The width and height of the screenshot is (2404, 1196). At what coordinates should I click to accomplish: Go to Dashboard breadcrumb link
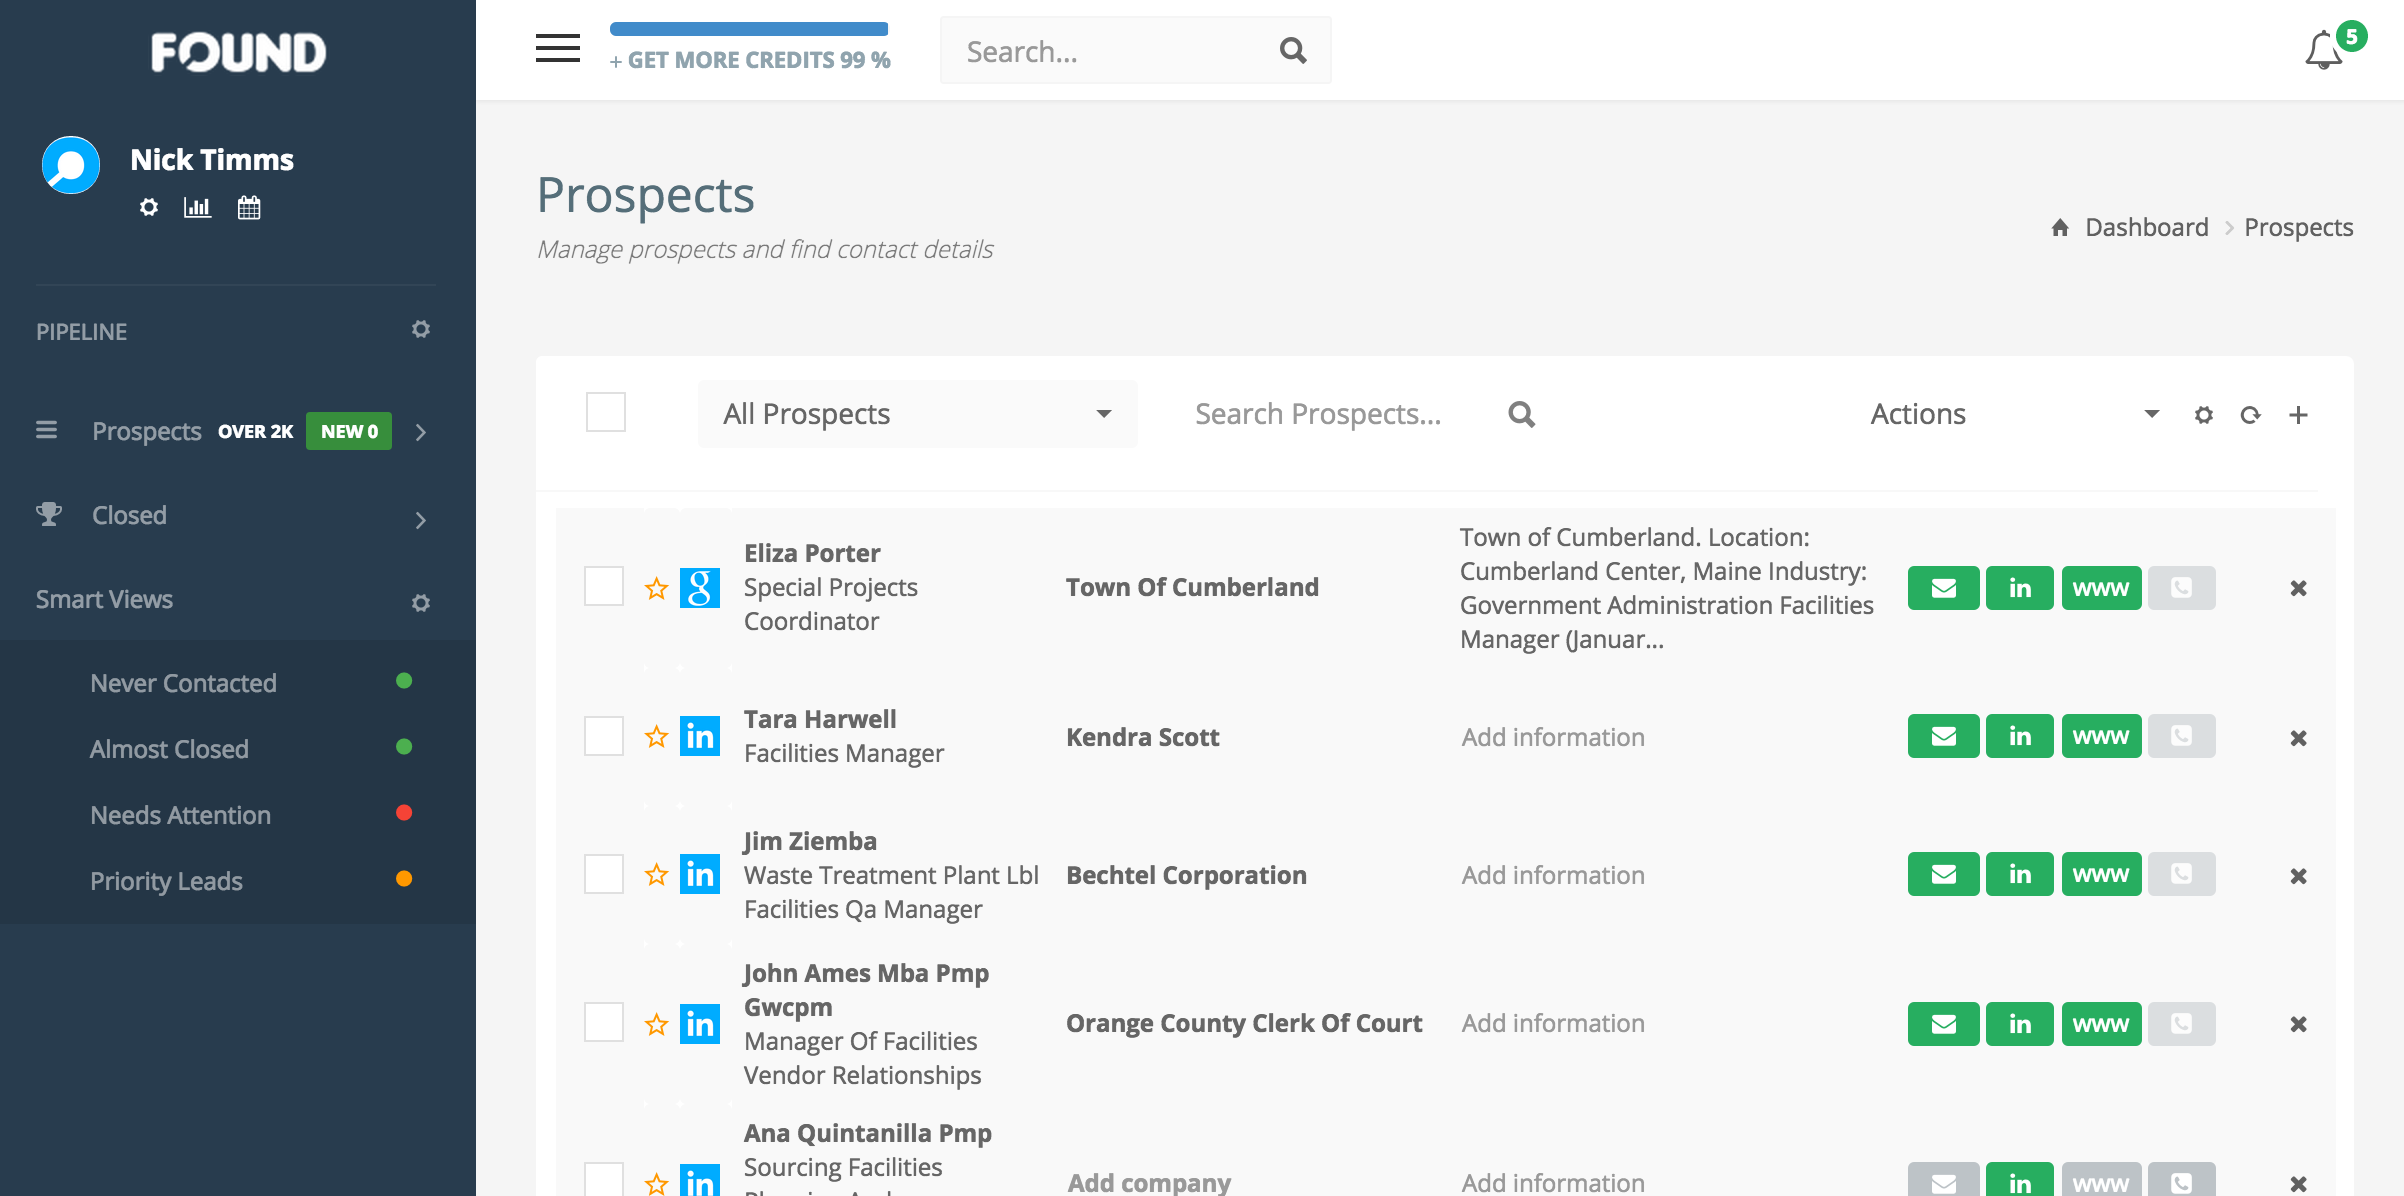2146,228
